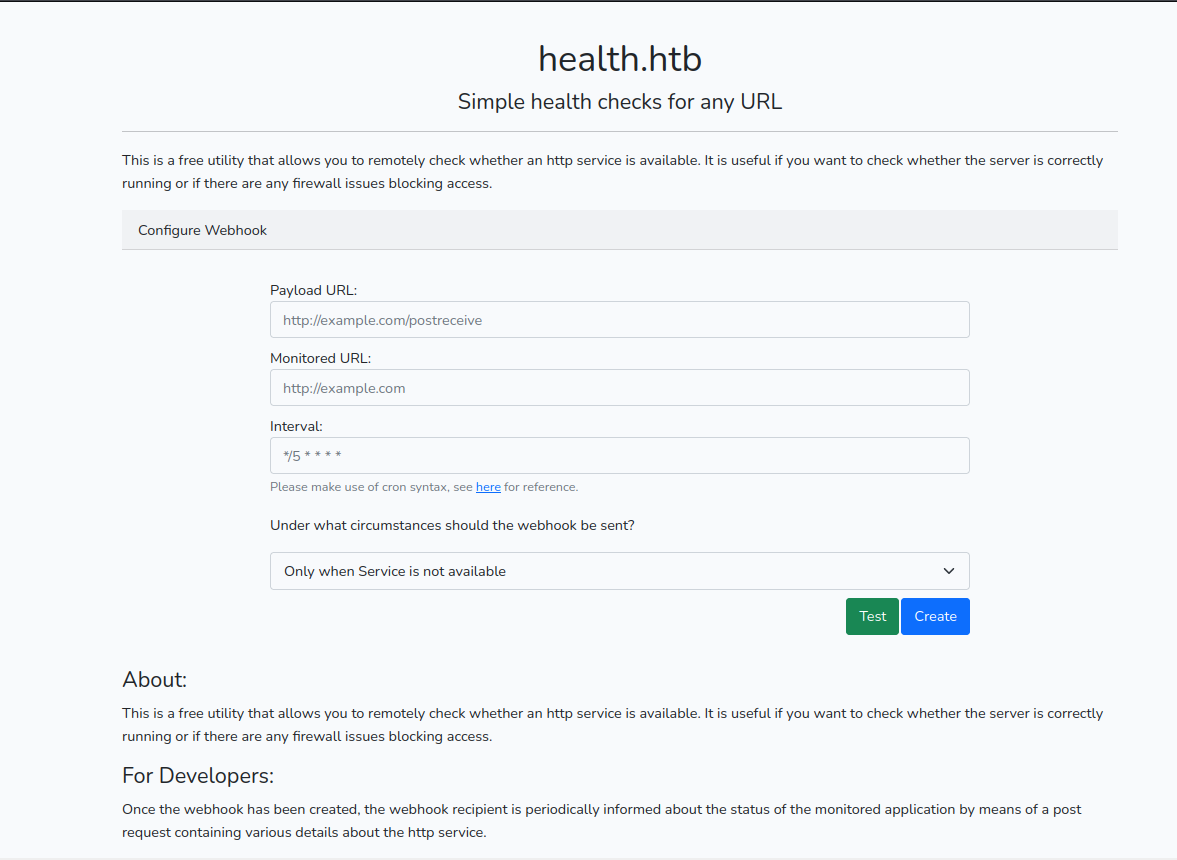Click the 'About:' section heading
This screenshot has height=860, width=1177.
point(155,680)
